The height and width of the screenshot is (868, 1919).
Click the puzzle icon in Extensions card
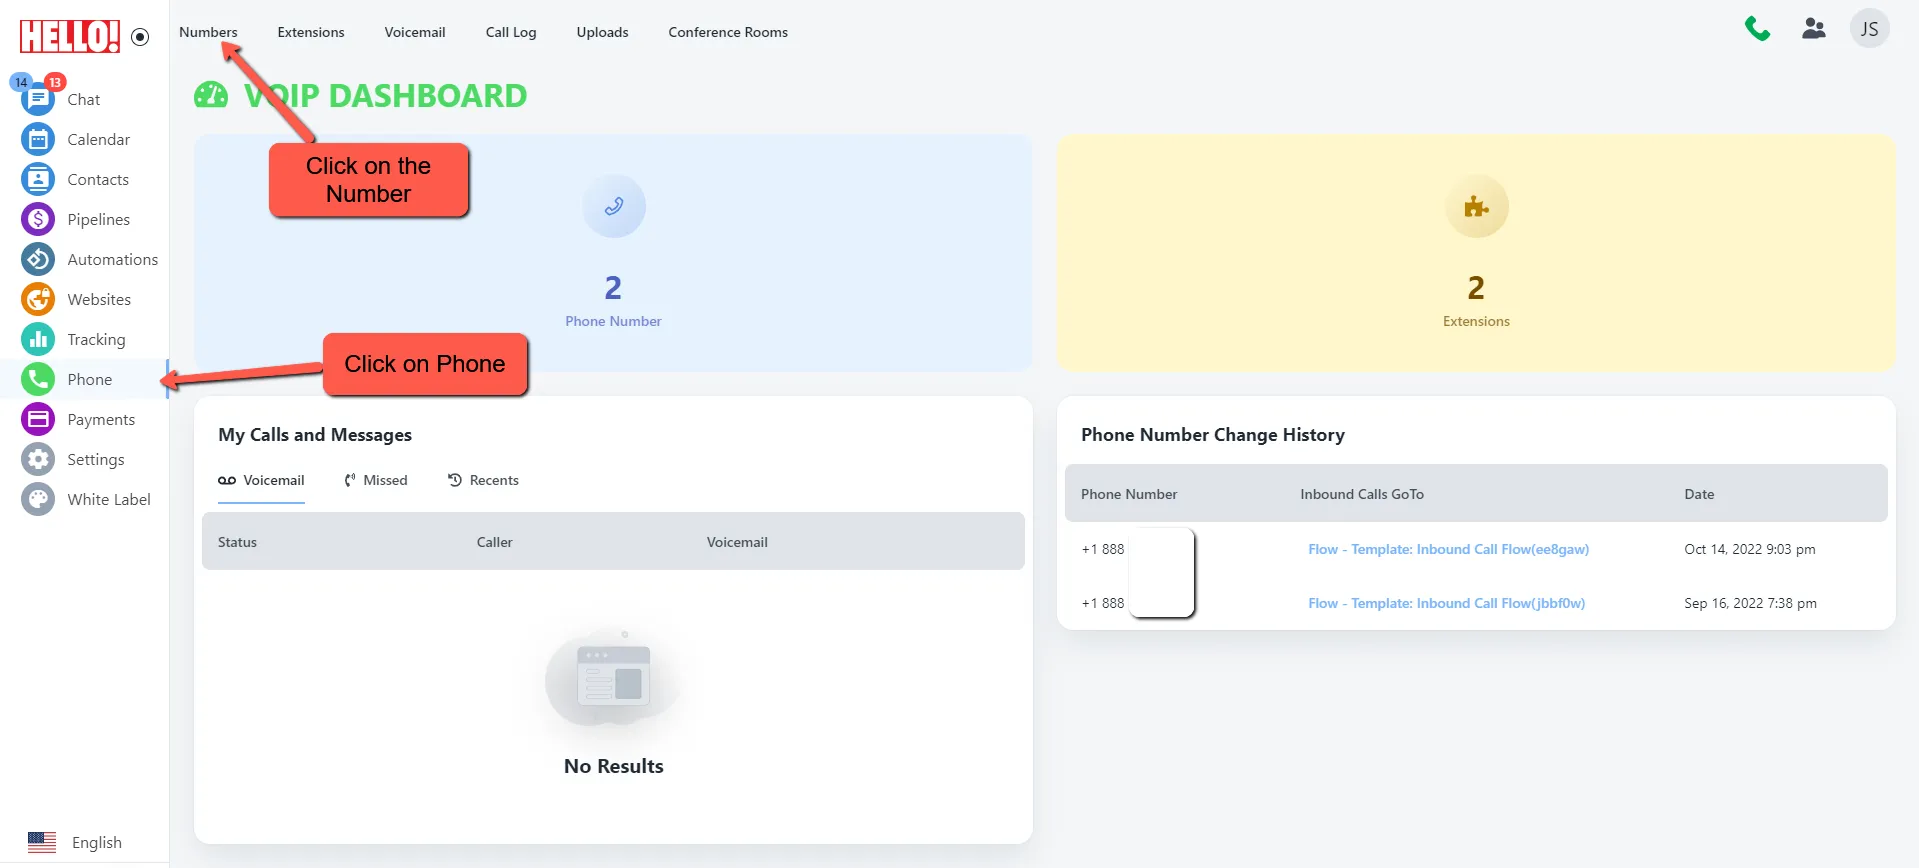[x=1476, y=206]
